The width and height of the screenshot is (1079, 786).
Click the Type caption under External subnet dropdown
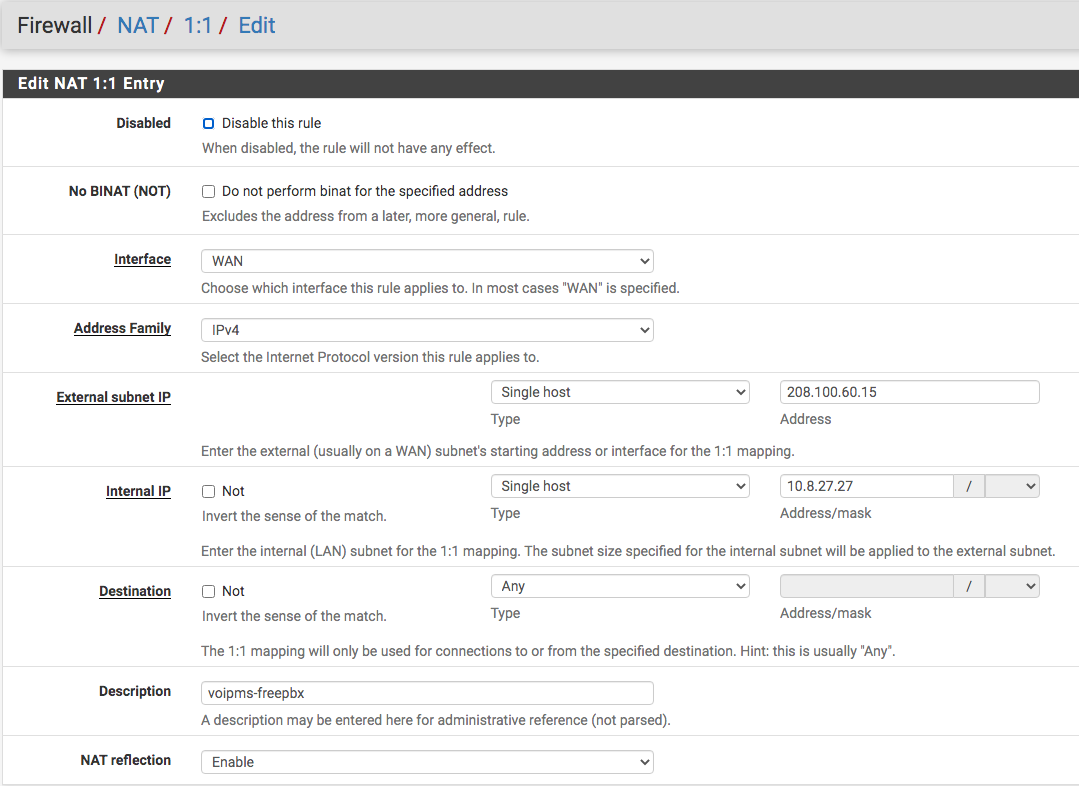[505, 419]
